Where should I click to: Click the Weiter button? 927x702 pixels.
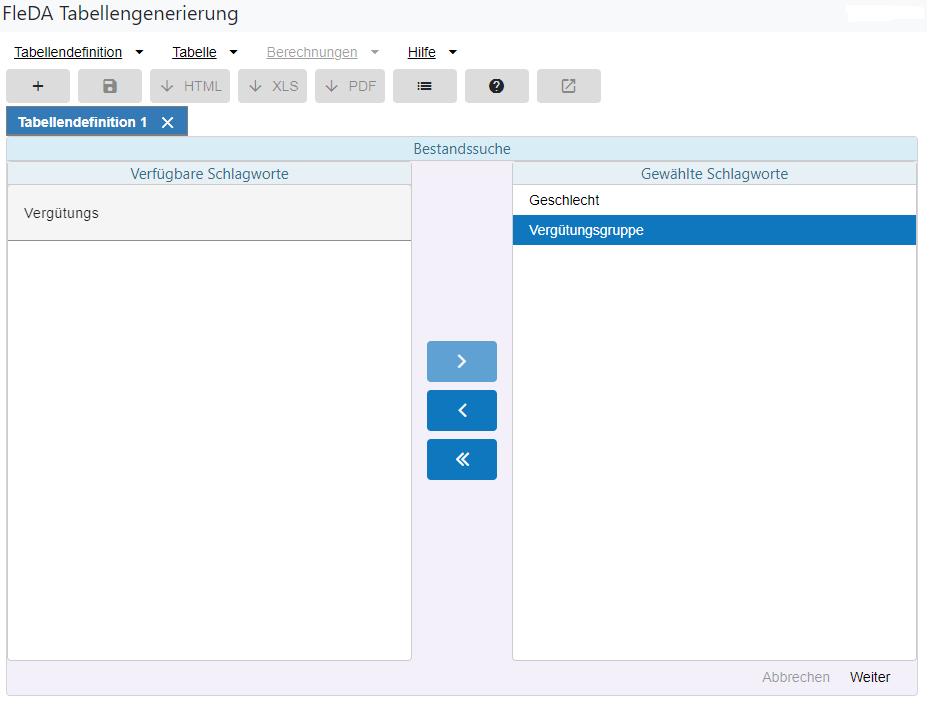click(x=869, y=677)
